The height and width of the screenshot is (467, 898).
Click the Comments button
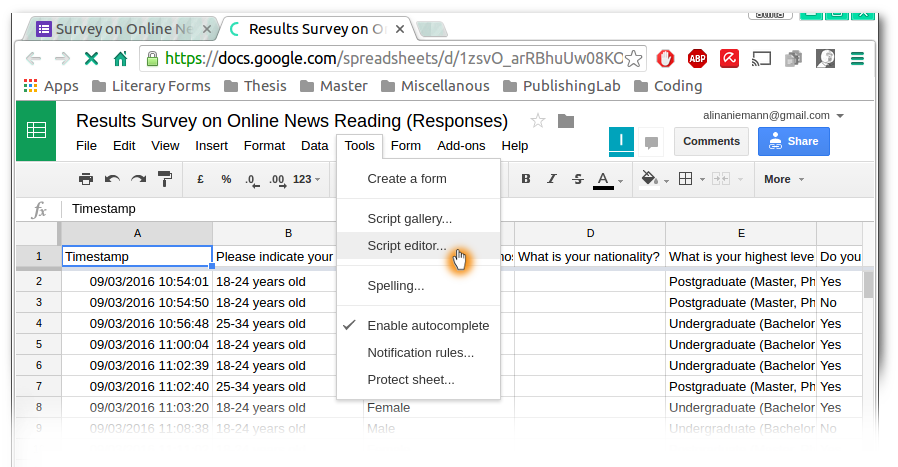(711, 142)
